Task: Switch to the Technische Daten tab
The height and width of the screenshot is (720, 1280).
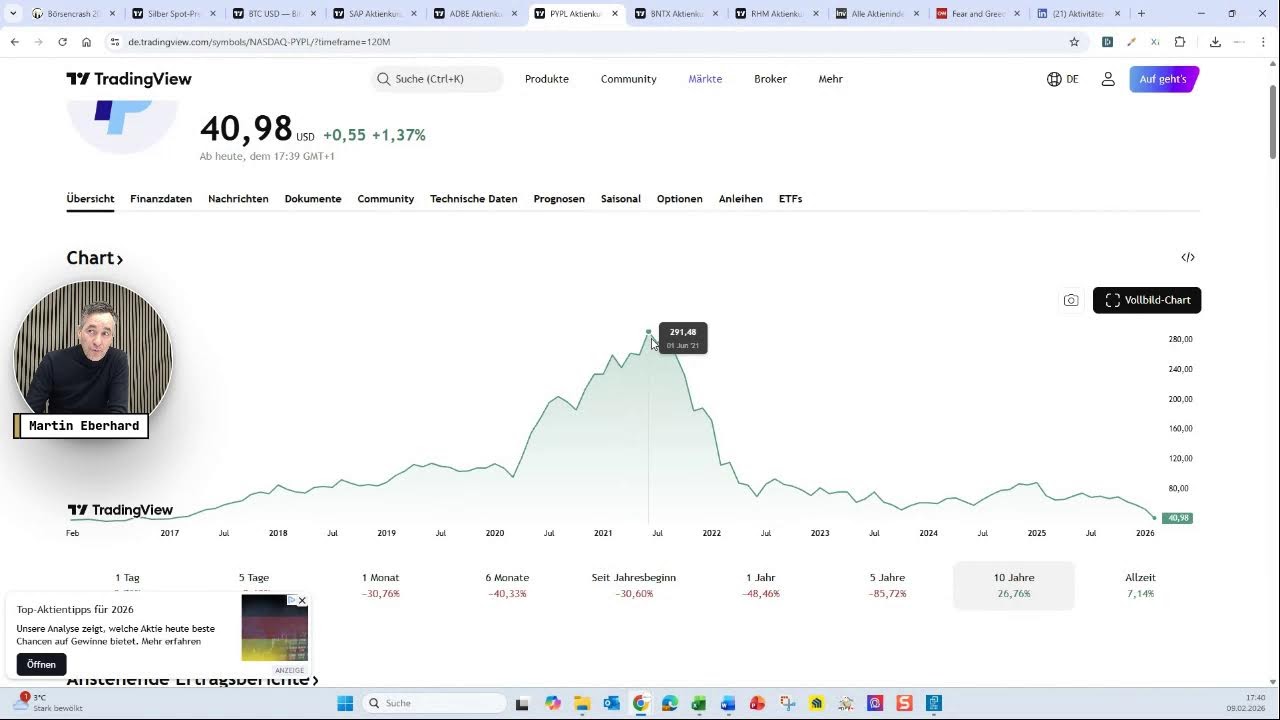Action: [474, 199]
